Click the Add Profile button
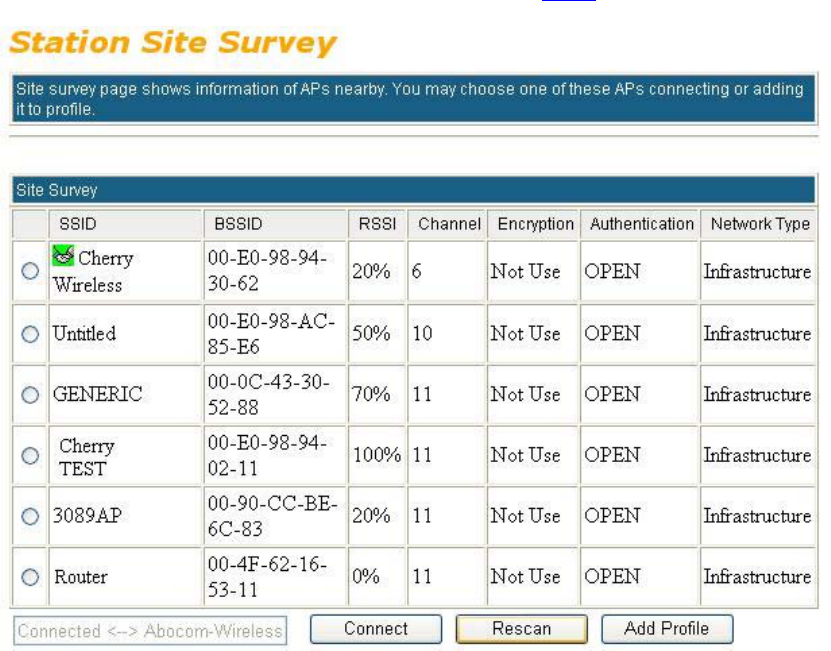This screenshot has height=651, width=831. (667, 629)
